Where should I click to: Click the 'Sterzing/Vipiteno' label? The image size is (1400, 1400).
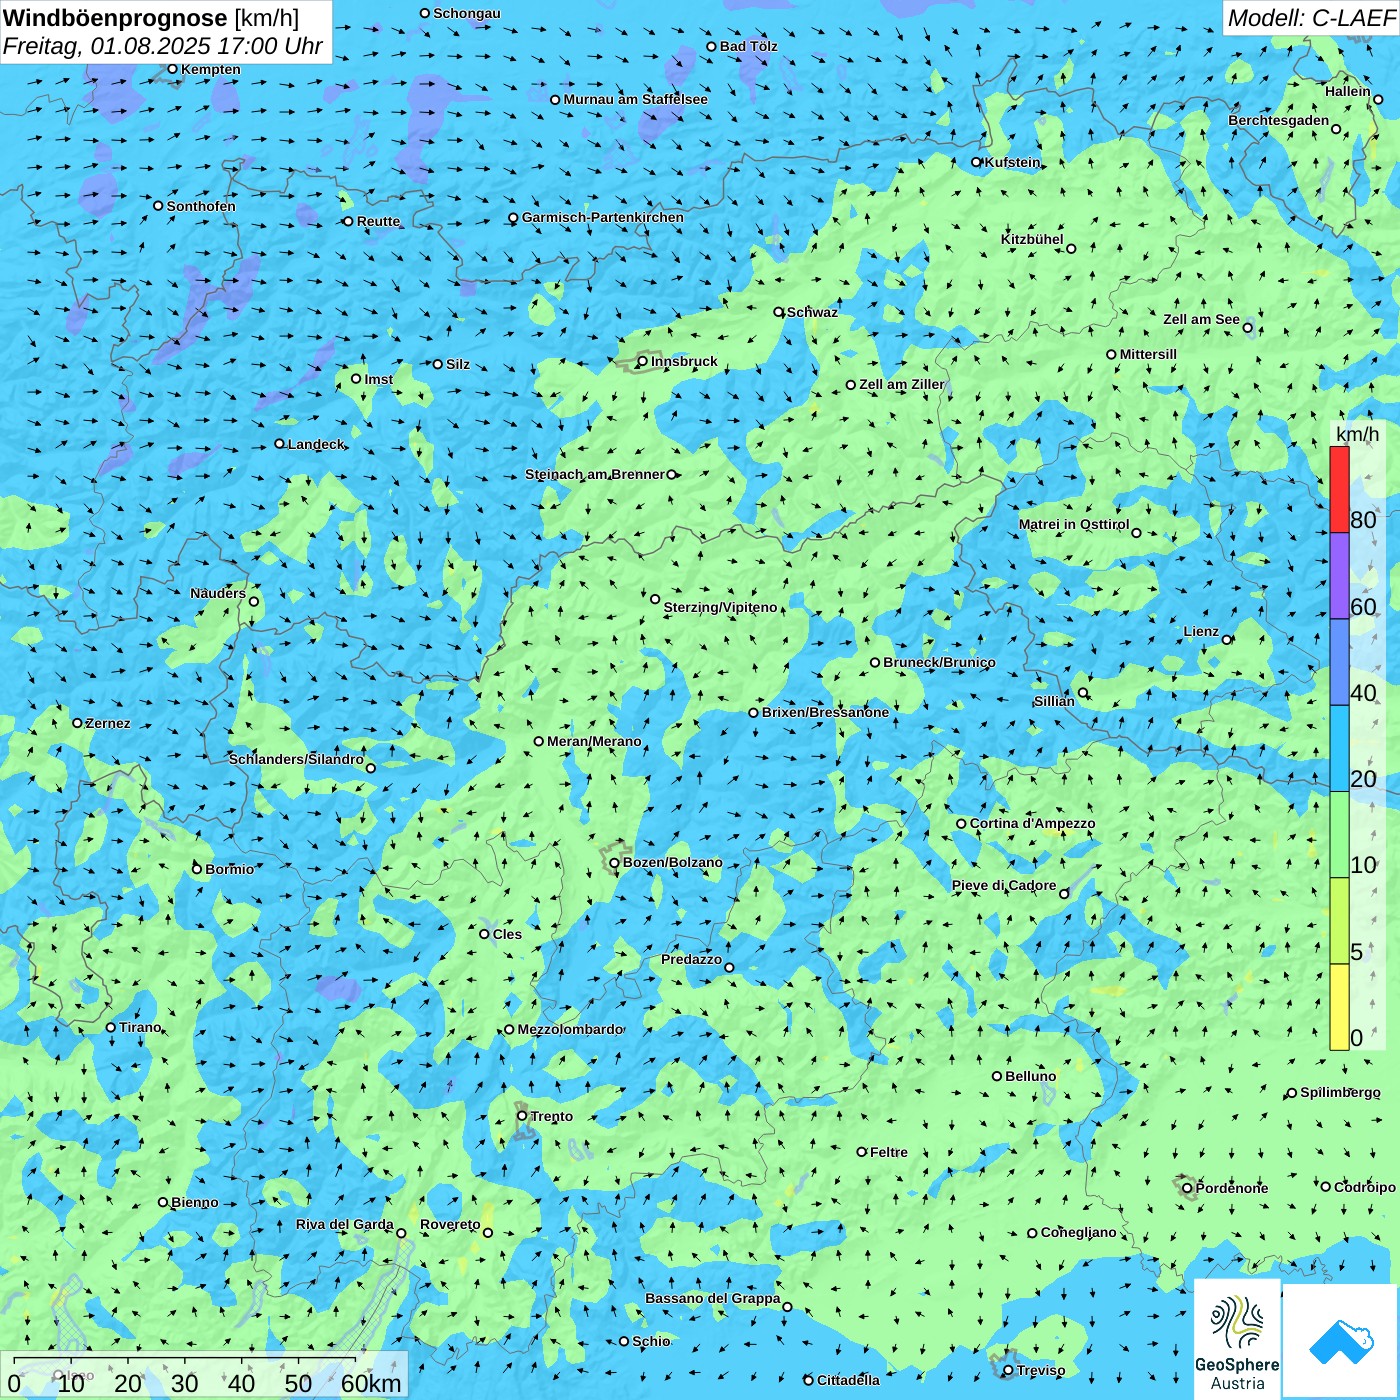(x=720, y=607)
